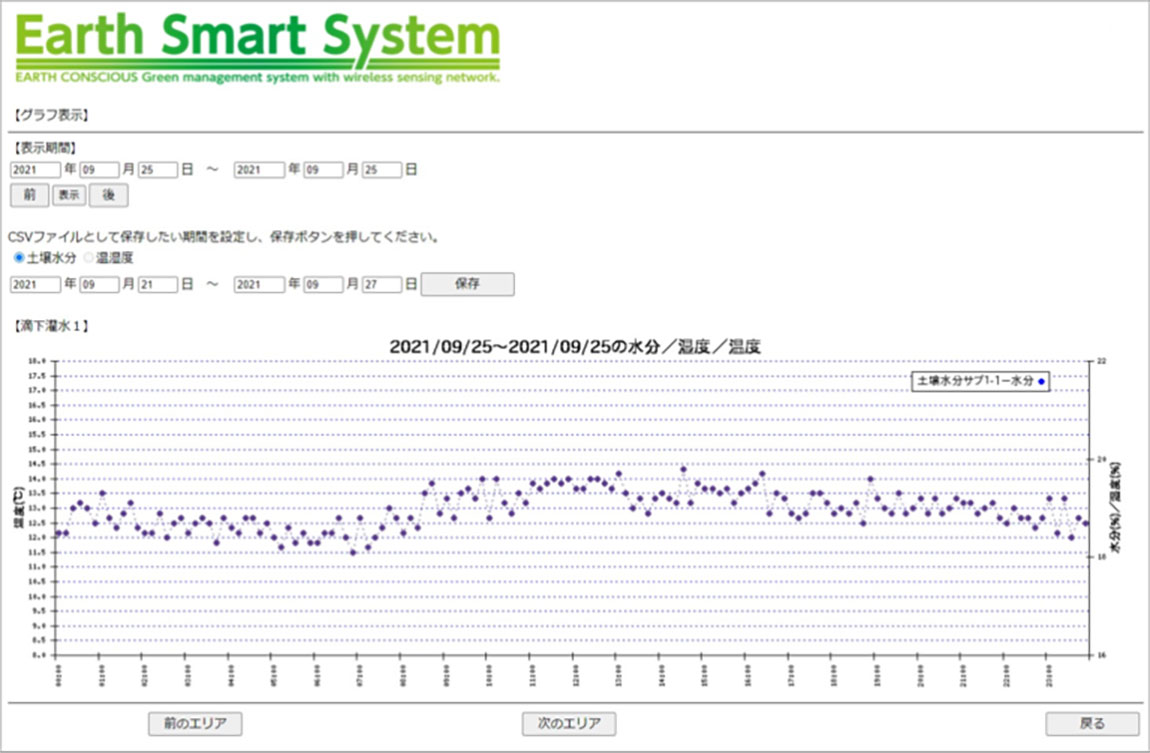Click the 戻る button
1150x753 pixels.
[x=1092, y=723]
